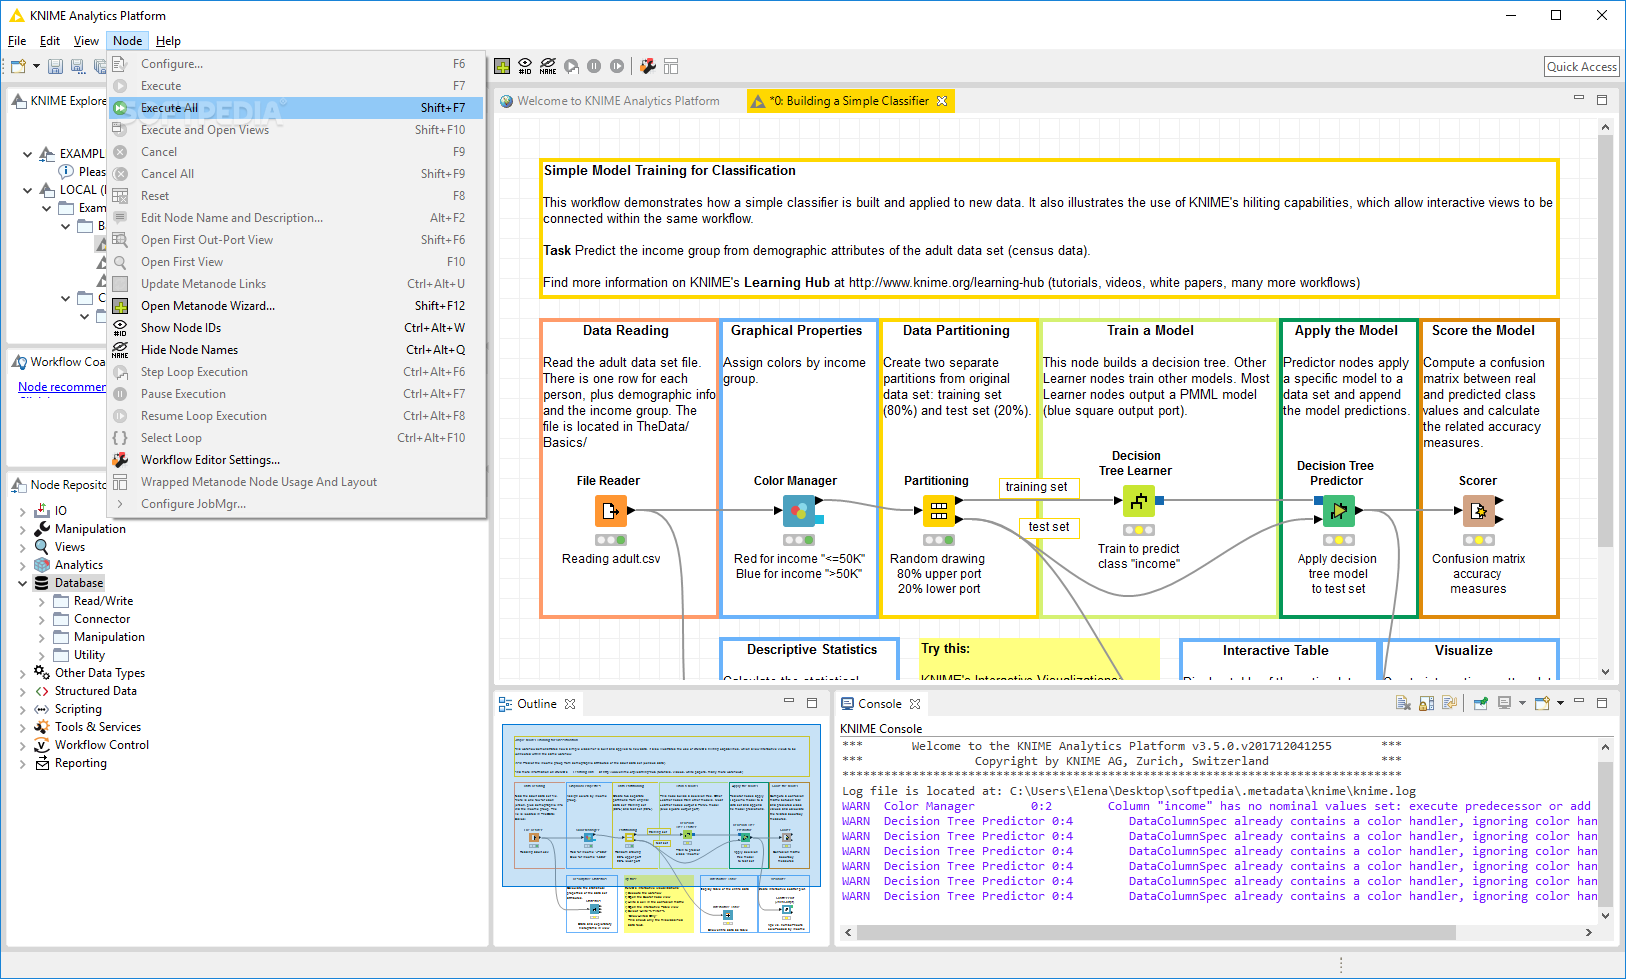Click the Decision Tree Predictor node icon
Screen dimensions: 1626x979
[x=1338, y=511]
